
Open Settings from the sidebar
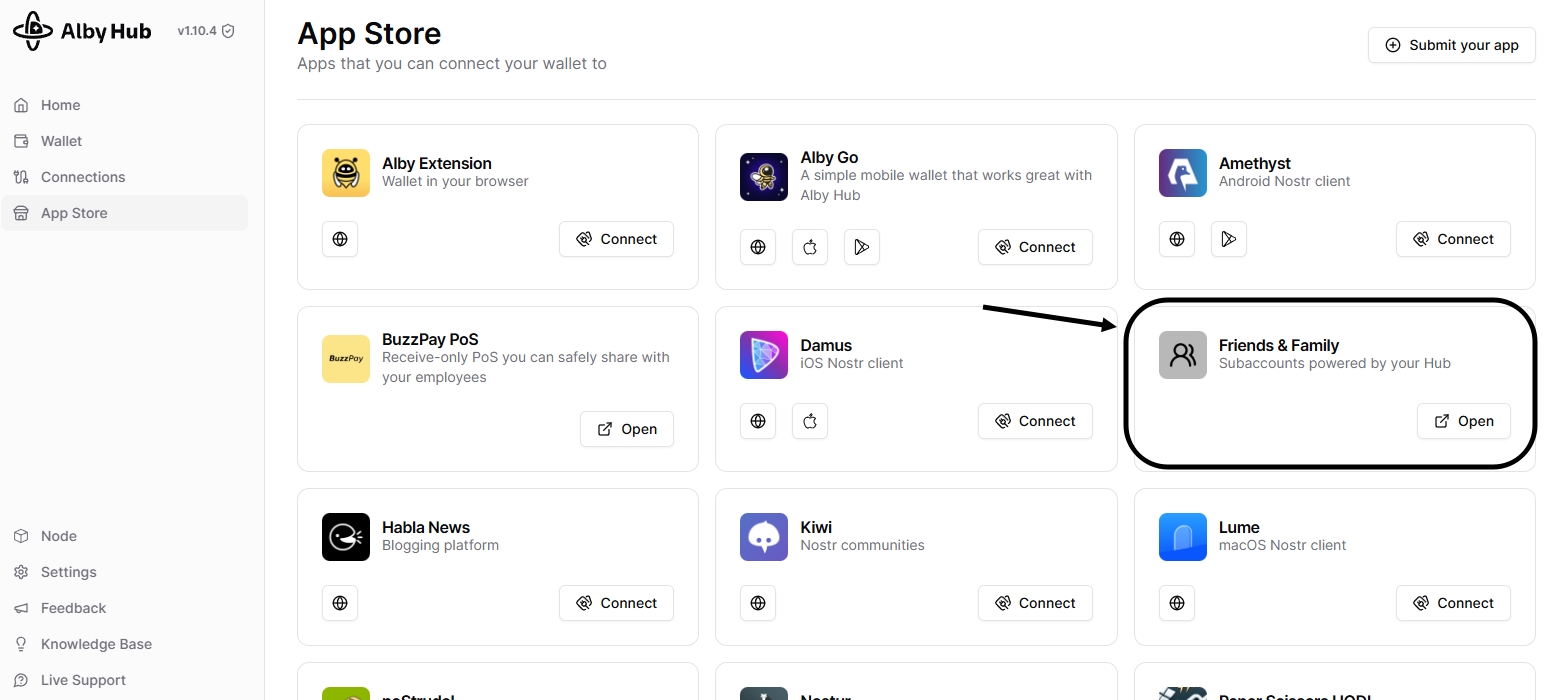68,572
